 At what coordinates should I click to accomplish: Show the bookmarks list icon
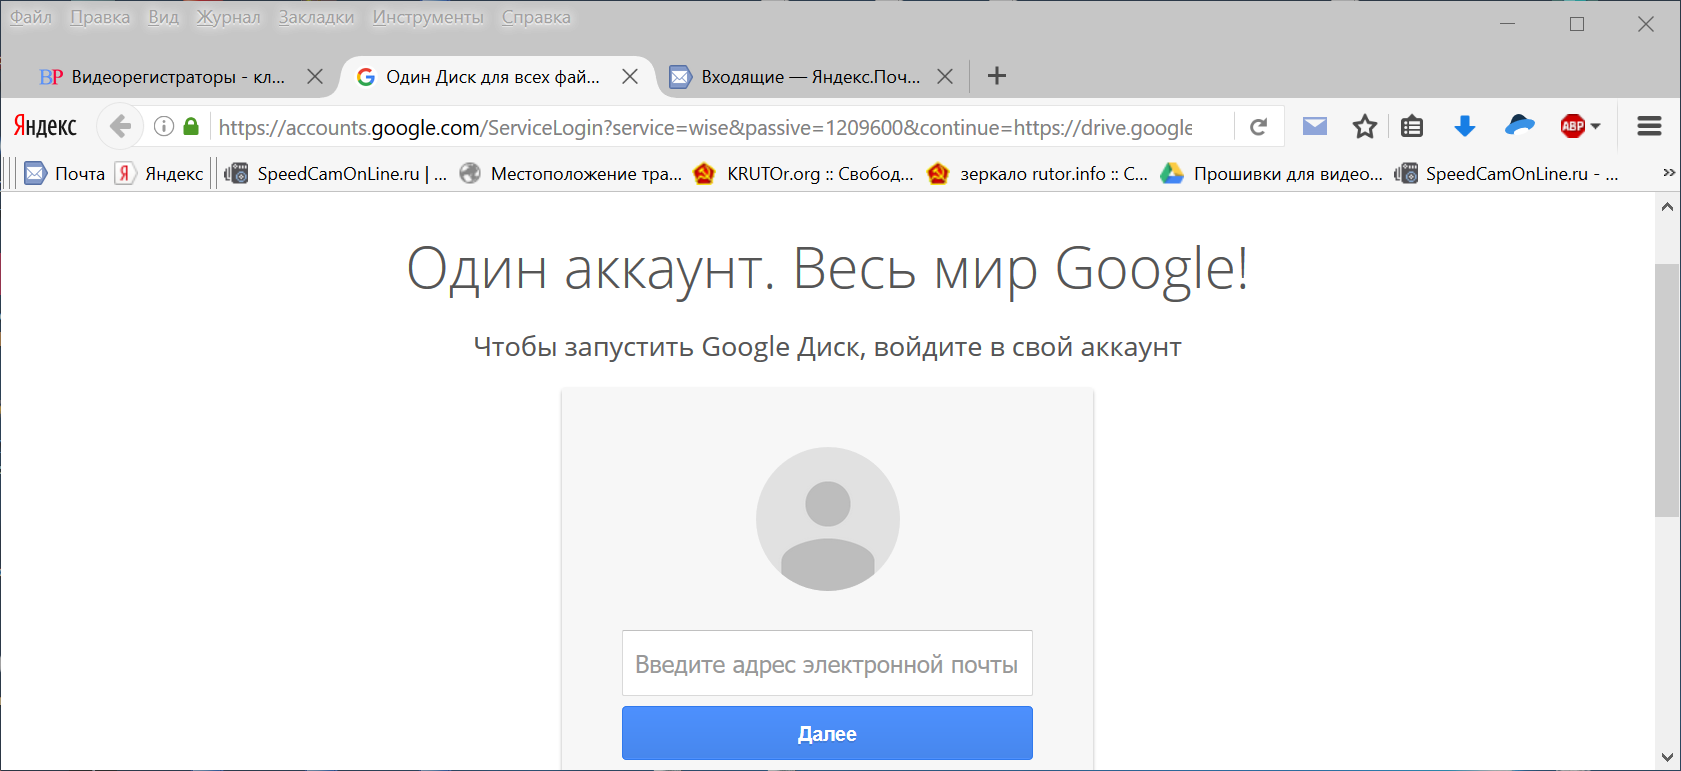1412,127
